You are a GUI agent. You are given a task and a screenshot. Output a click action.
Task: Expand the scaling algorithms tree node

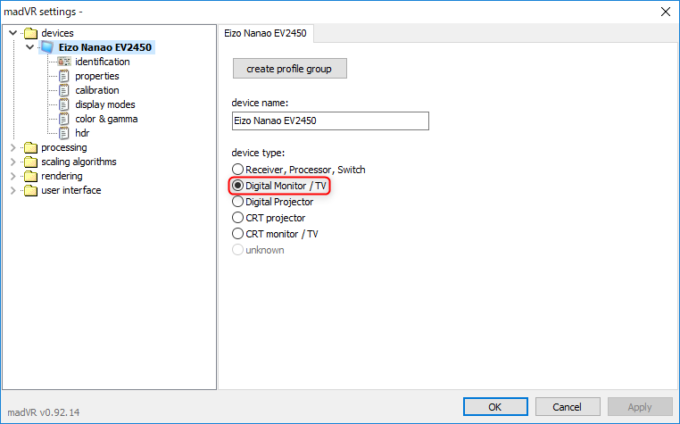[13, 162]
